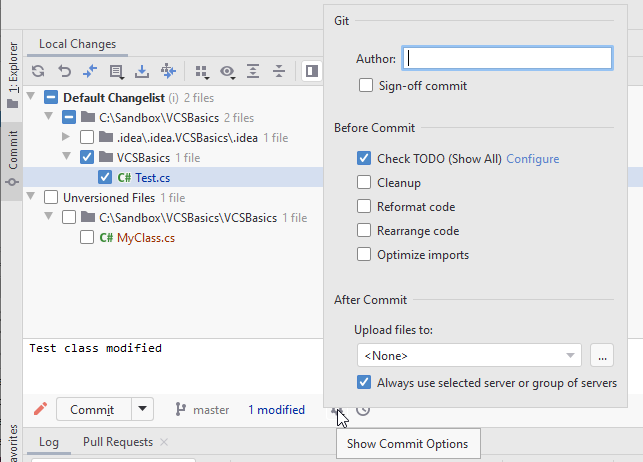Open the View Options eye icon
The width and height of the screenshot is (643, 462).
[x=227, y=71]
